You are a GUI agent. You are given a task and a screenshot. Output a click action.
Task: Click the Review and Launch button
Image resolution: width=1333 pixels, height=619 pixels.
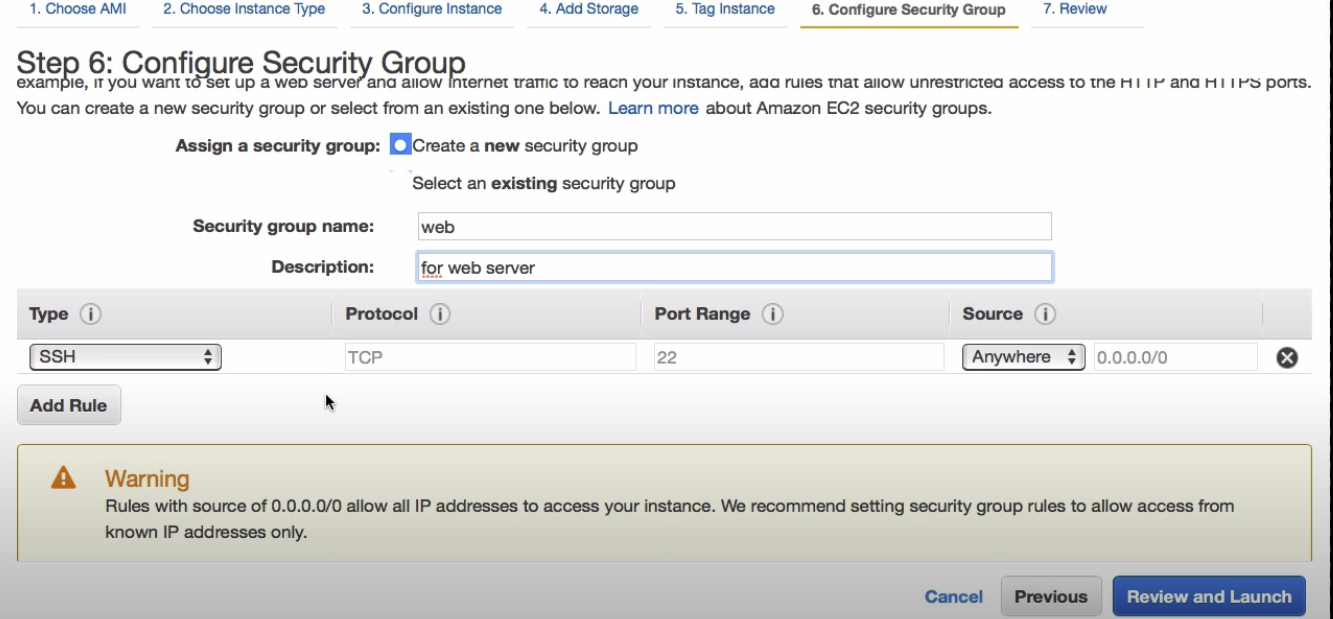point(1209,596)
